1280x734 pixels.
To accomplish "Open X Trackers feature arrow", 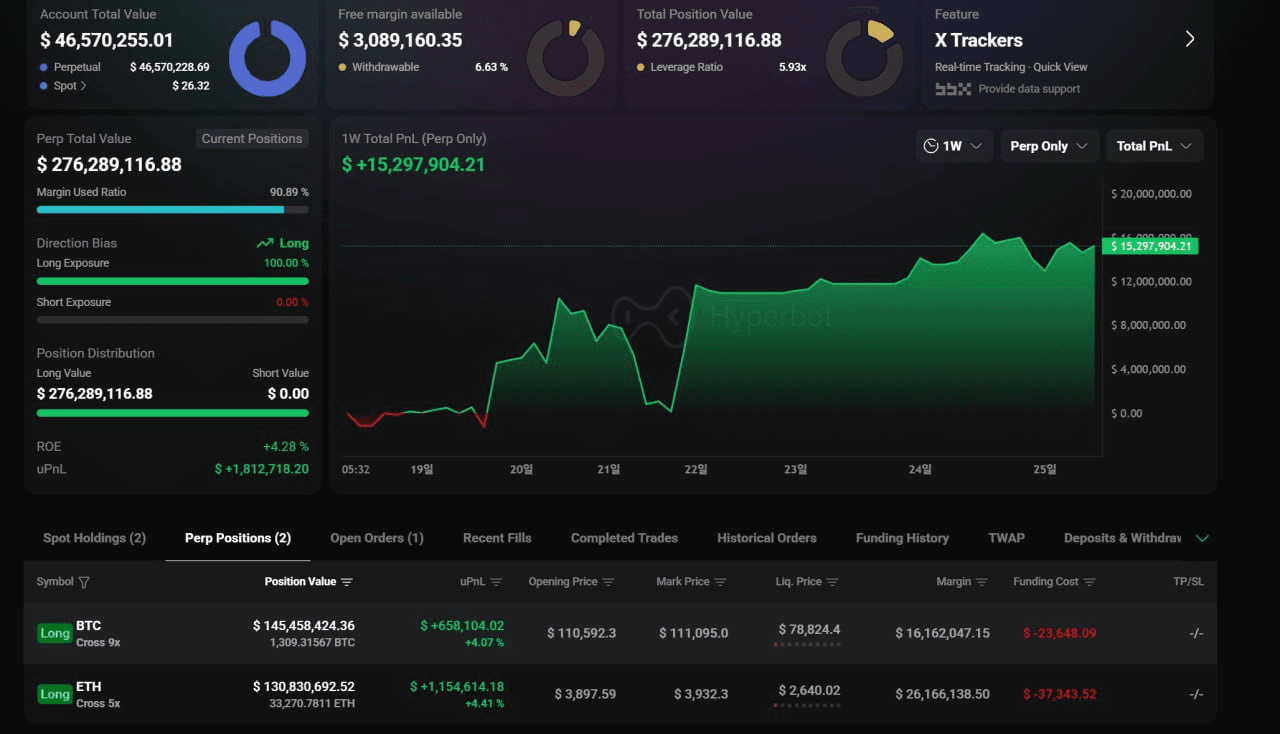I will click(1189, 39).
